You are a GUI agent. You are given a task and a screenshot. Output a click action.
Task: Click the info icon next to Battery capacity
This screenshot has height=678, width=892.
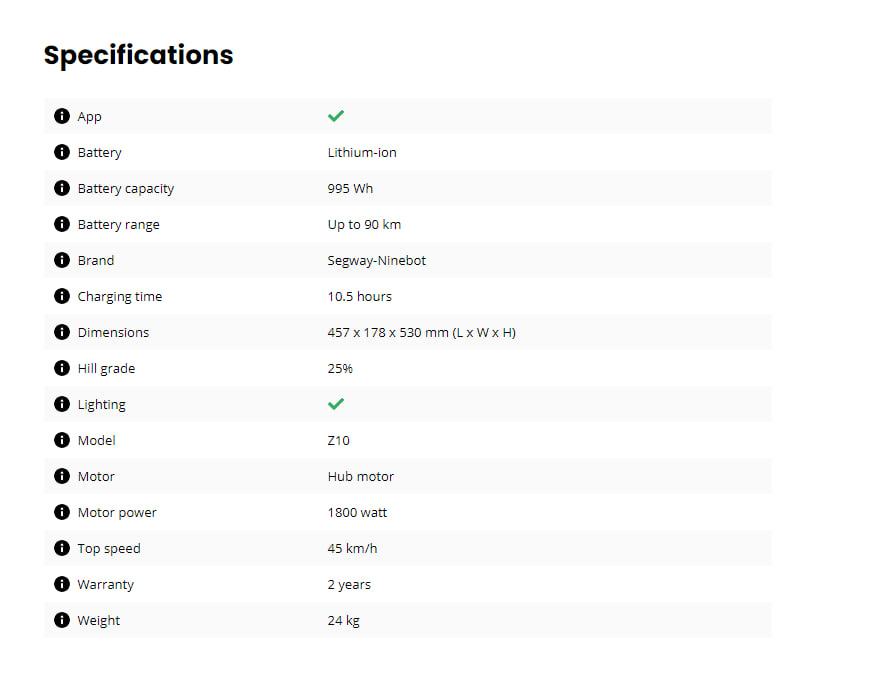pos(61,188)
